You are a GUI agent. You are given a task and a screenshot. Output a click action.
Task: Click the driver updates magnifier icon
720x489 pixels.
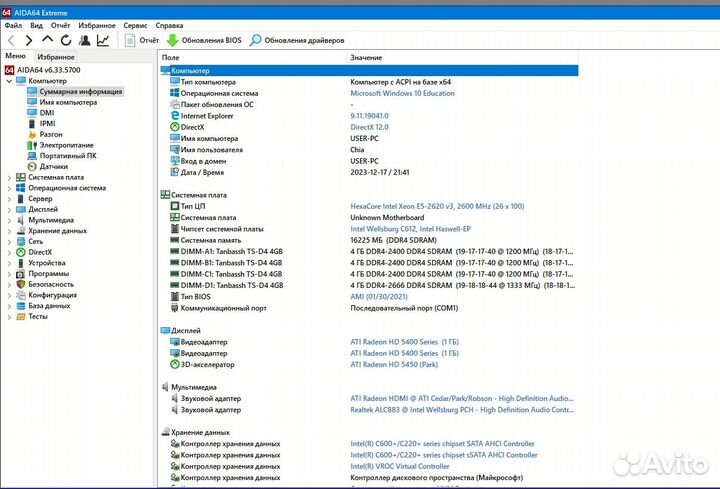point(256,40)
